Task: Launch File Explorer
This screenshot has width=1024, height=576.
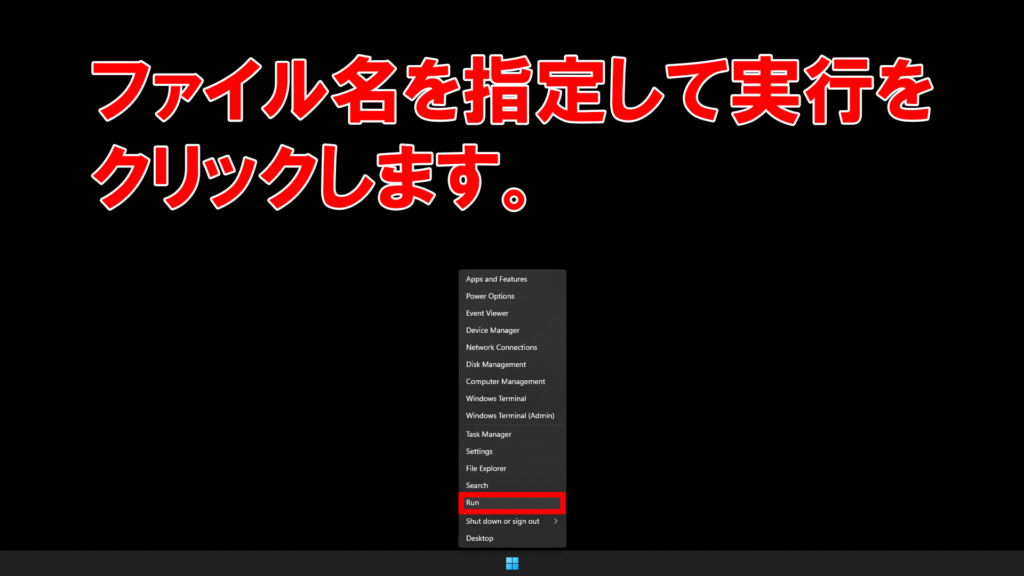Action: (x=486, y=468)
